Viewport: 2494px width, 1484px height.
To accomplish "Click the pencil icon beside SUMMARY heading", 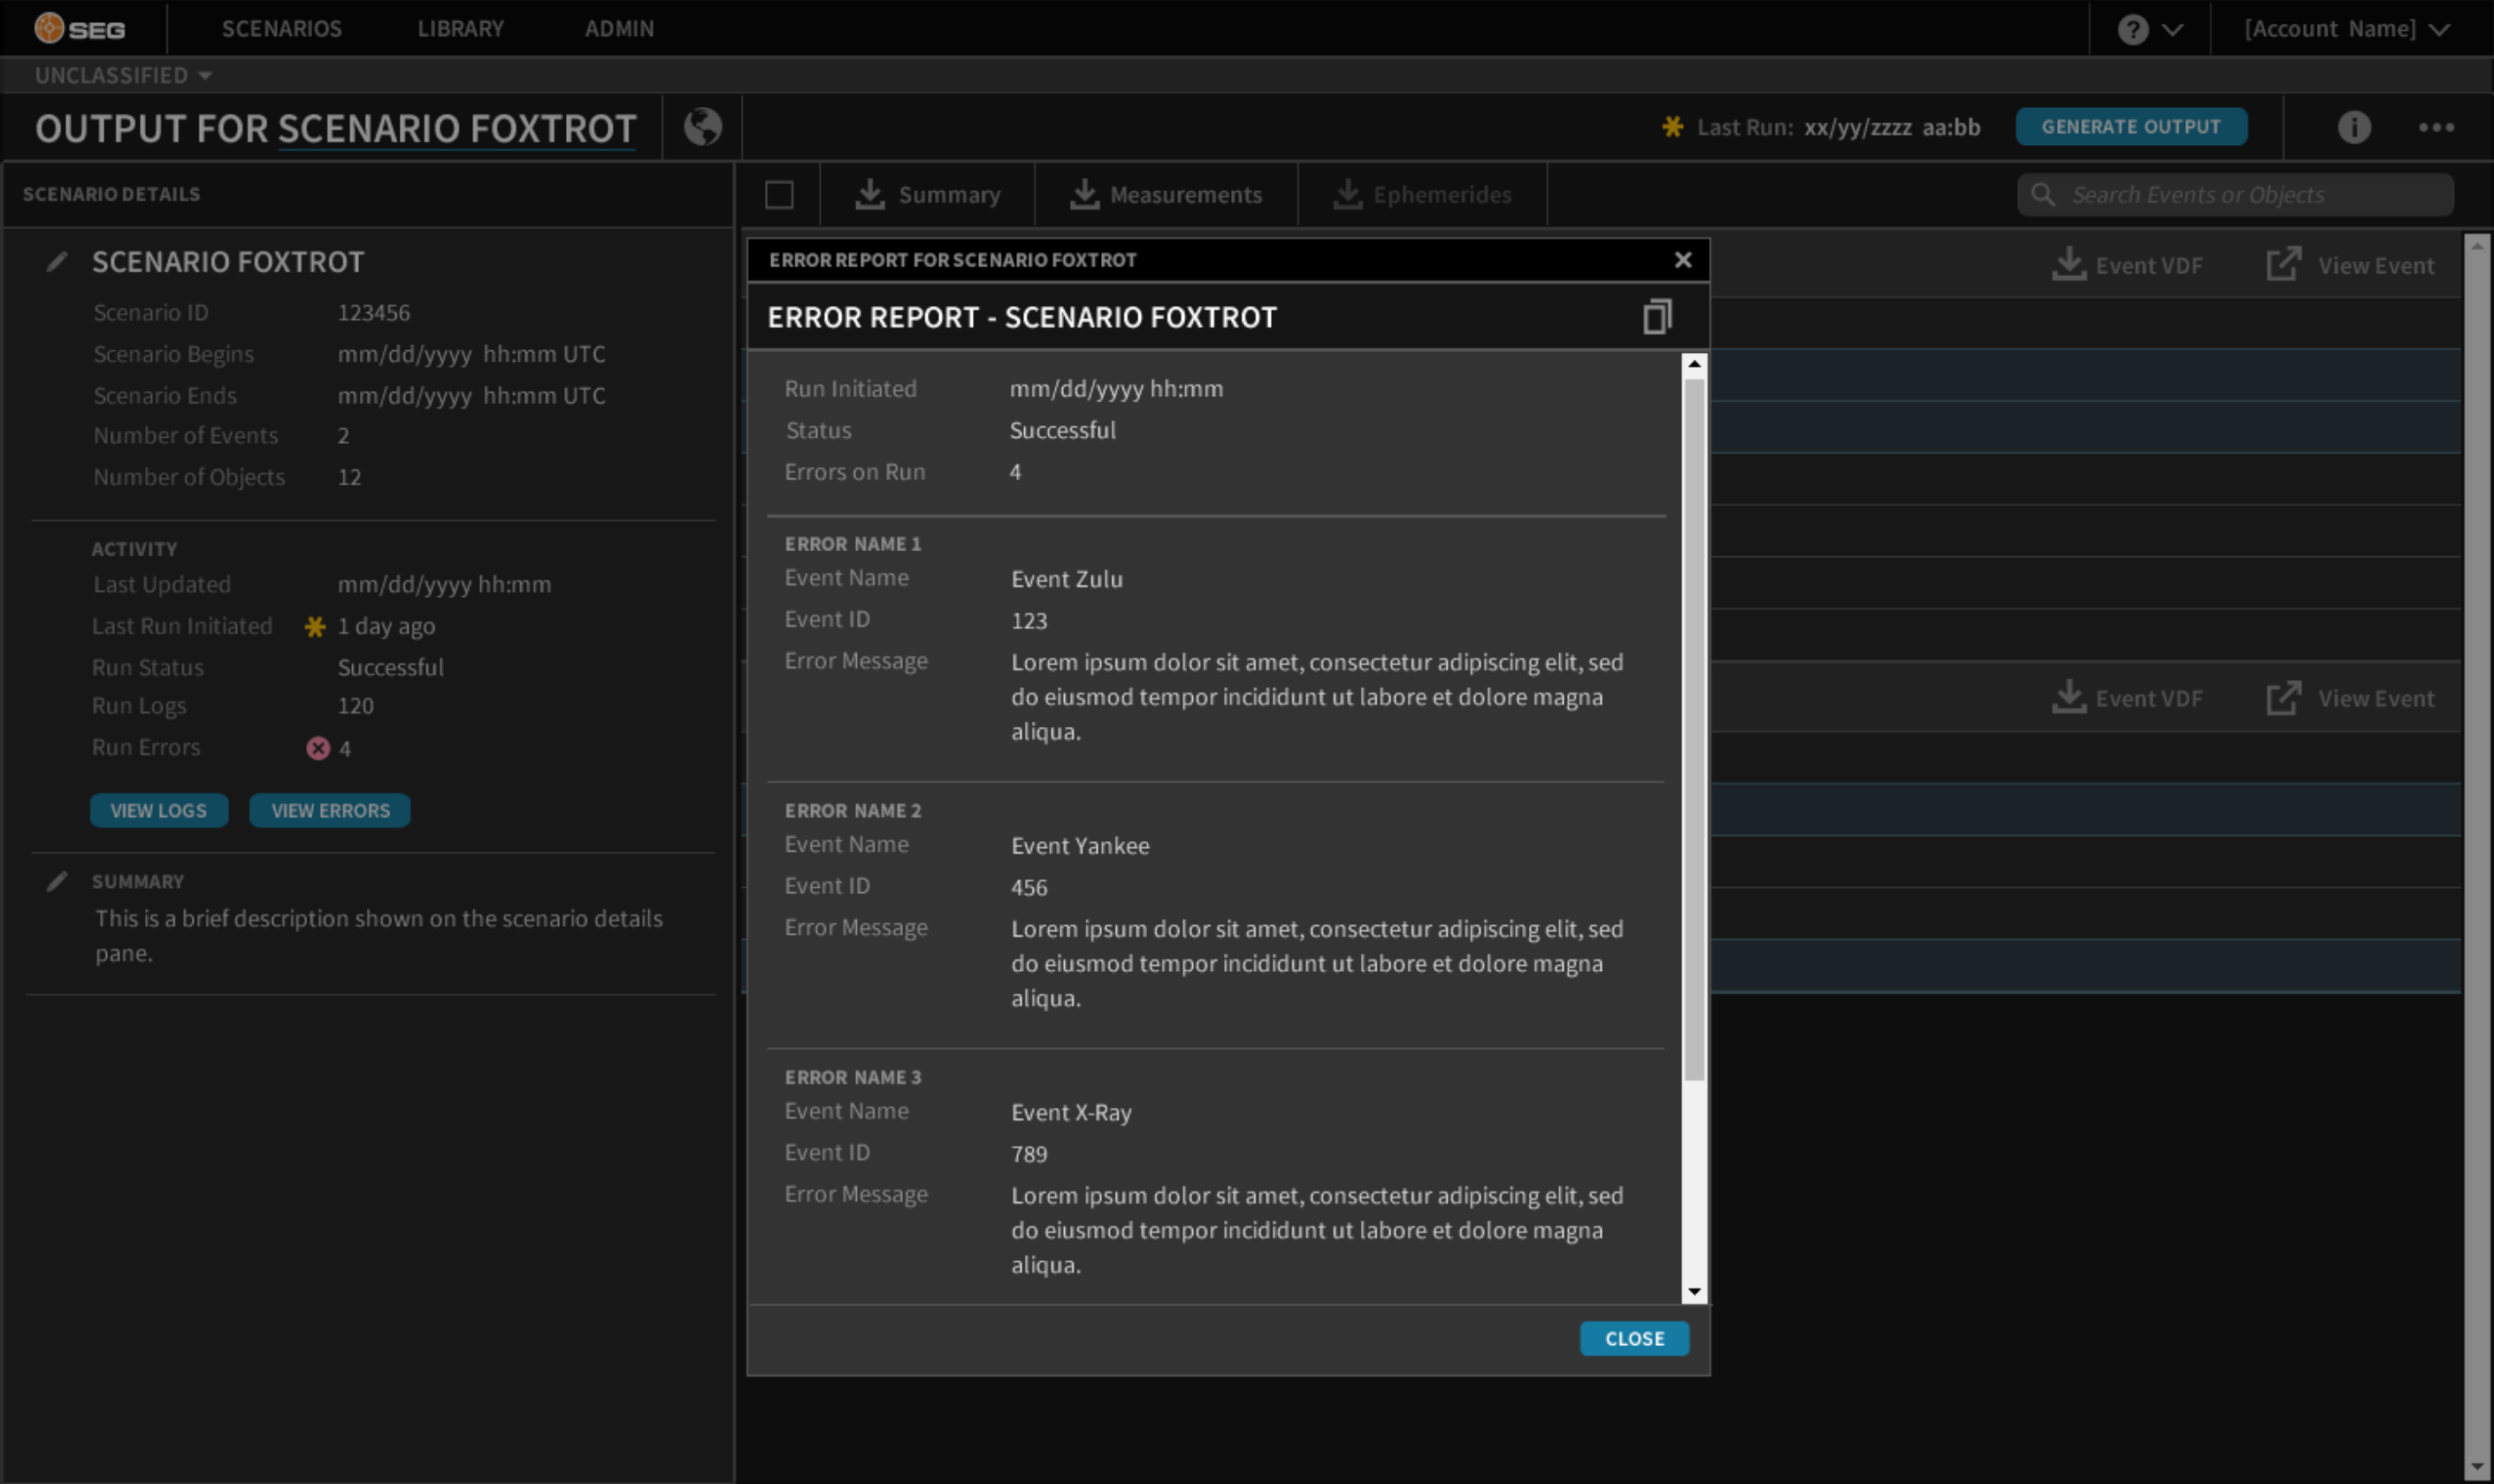I will tap(57, 881).
